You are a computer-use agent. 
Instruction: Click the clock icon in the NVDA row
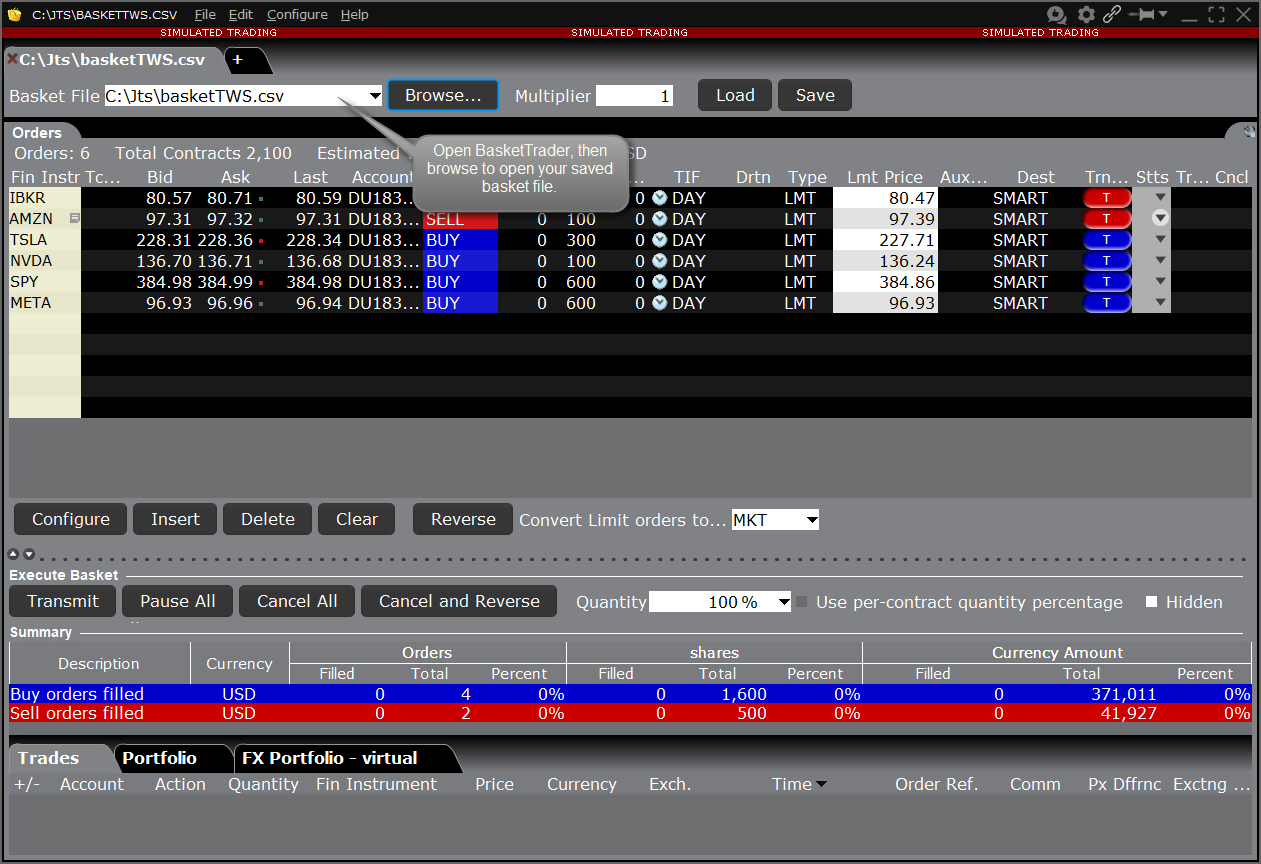pyautogui.click(x=659, y=261)
